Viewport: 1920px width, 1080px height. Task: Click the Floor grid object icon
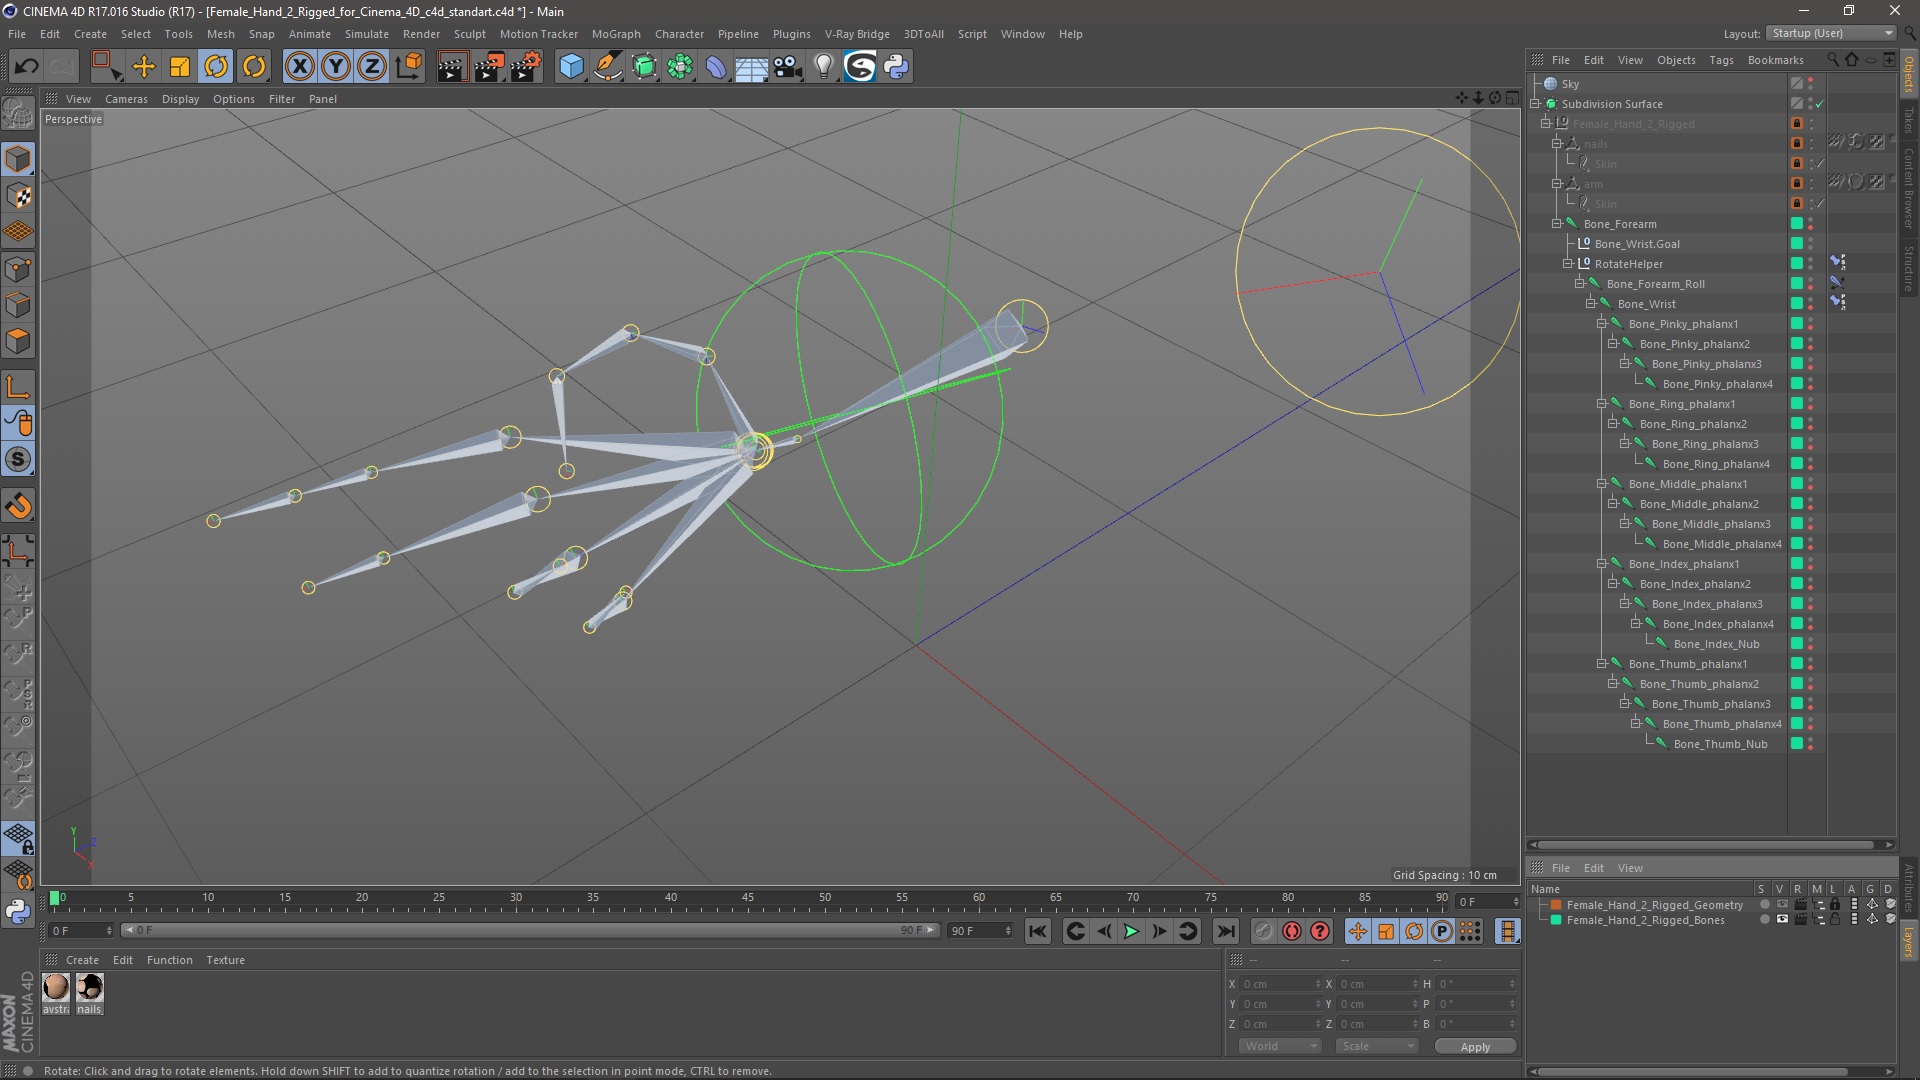coord(751,67)
